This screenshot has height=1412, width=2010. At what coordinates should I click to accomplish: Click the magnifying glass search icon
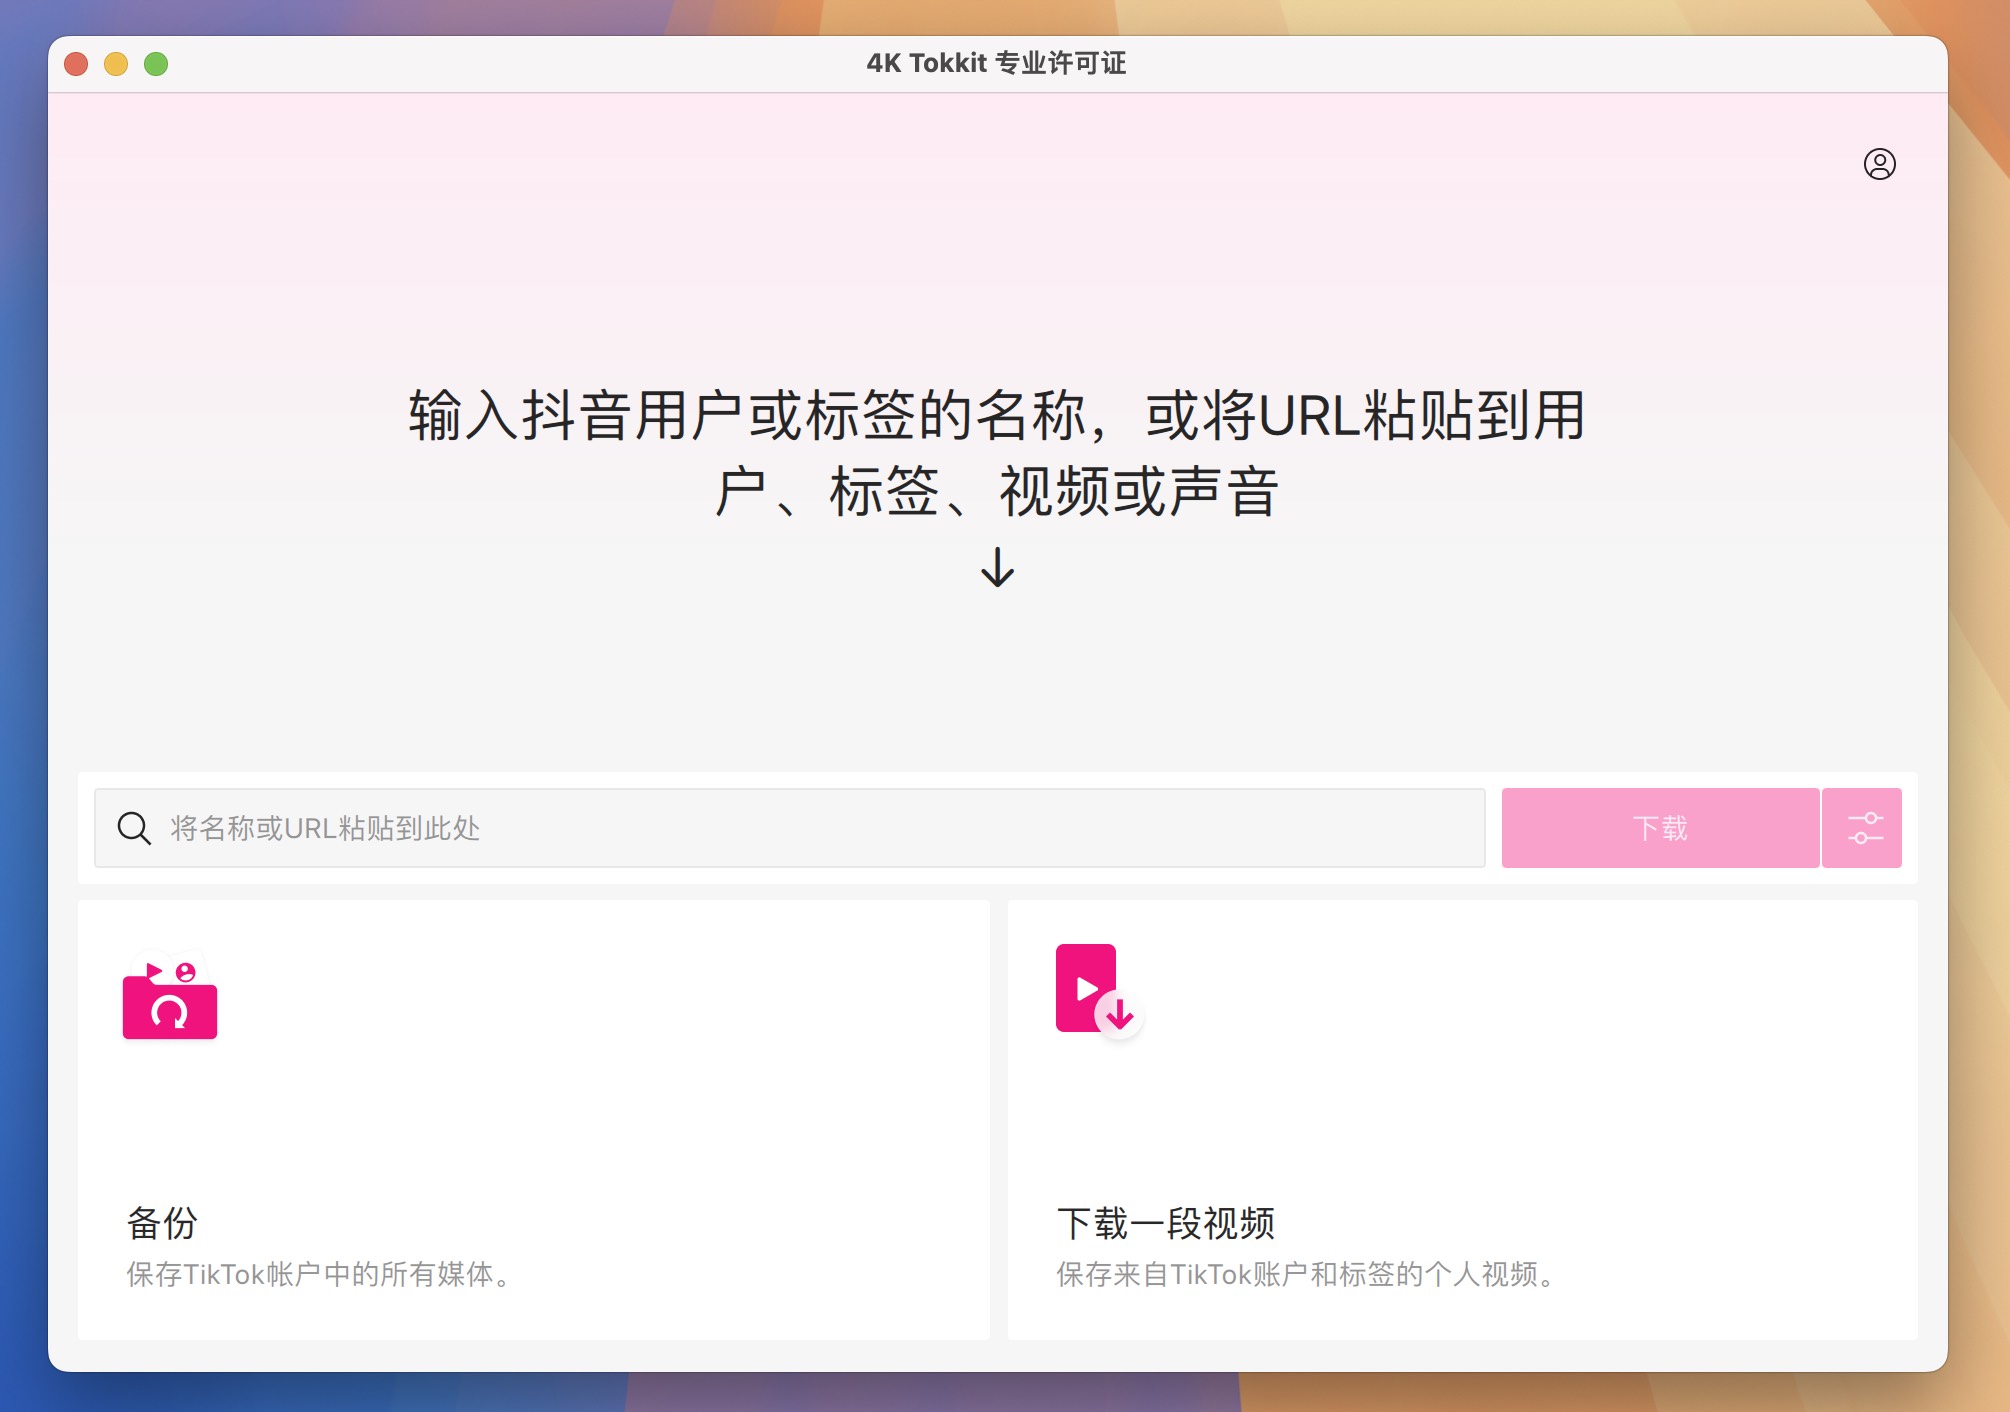coord(131,828)
